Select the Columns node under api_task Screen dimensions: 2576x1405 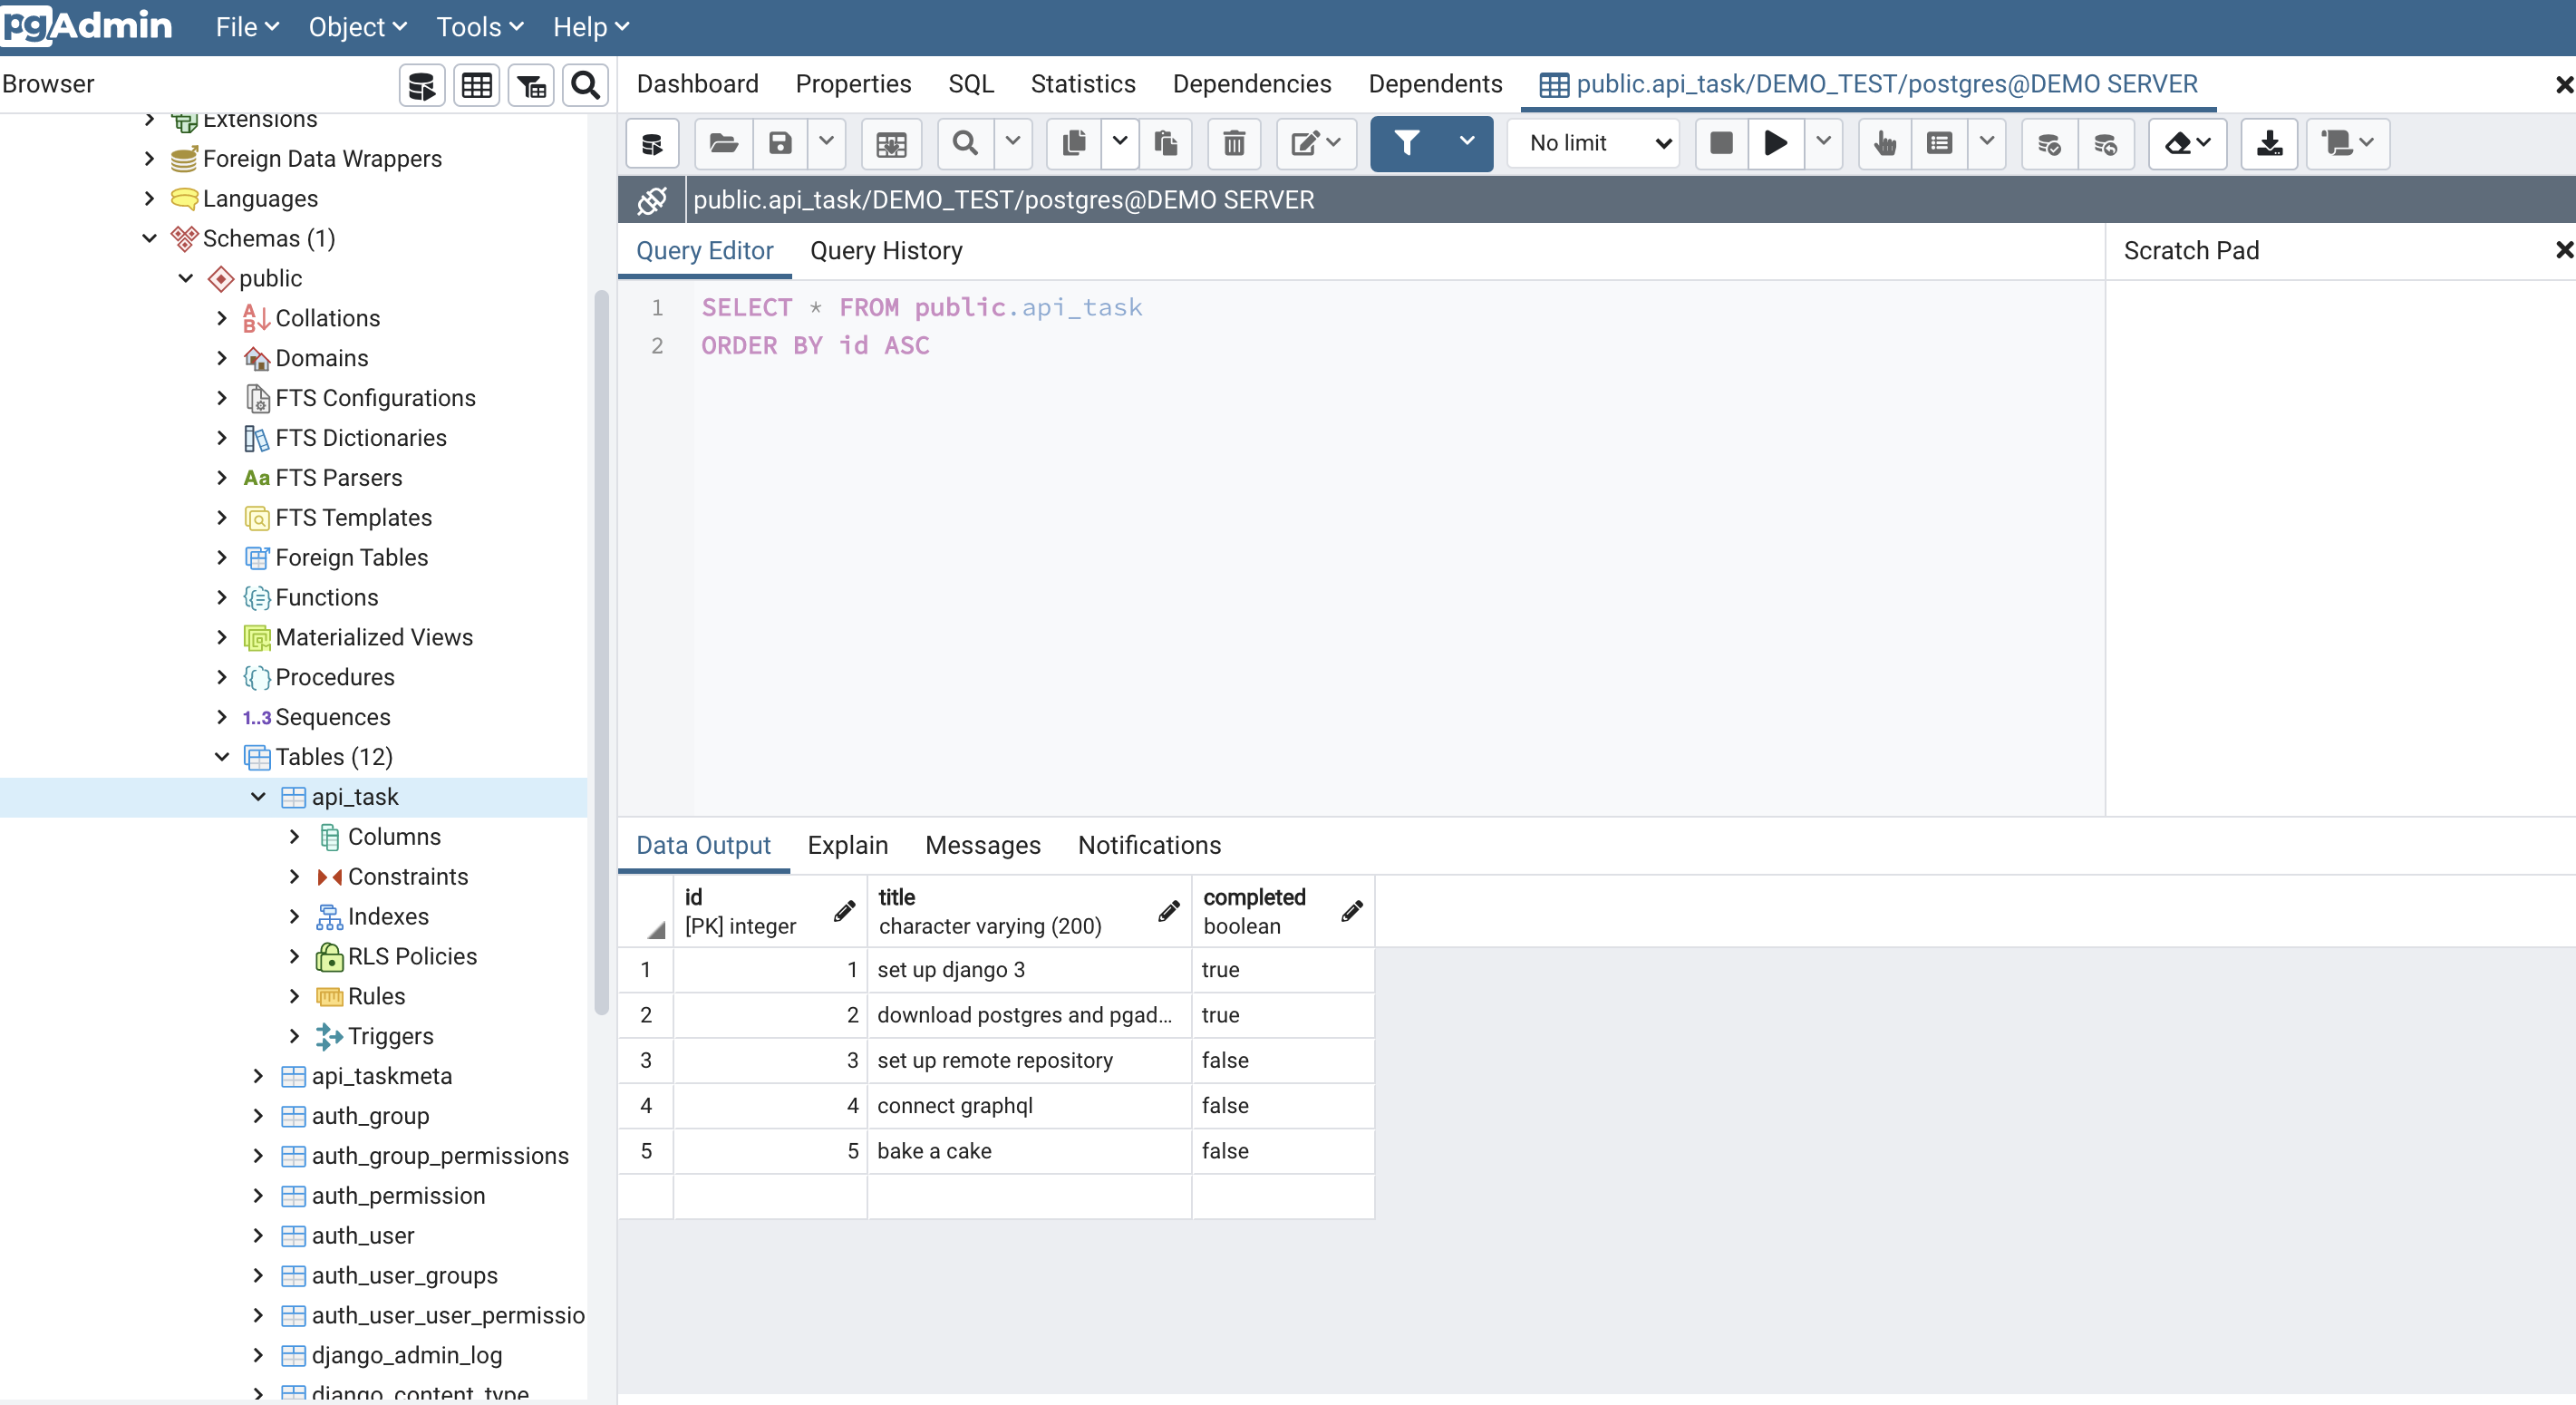pos(394,836)
